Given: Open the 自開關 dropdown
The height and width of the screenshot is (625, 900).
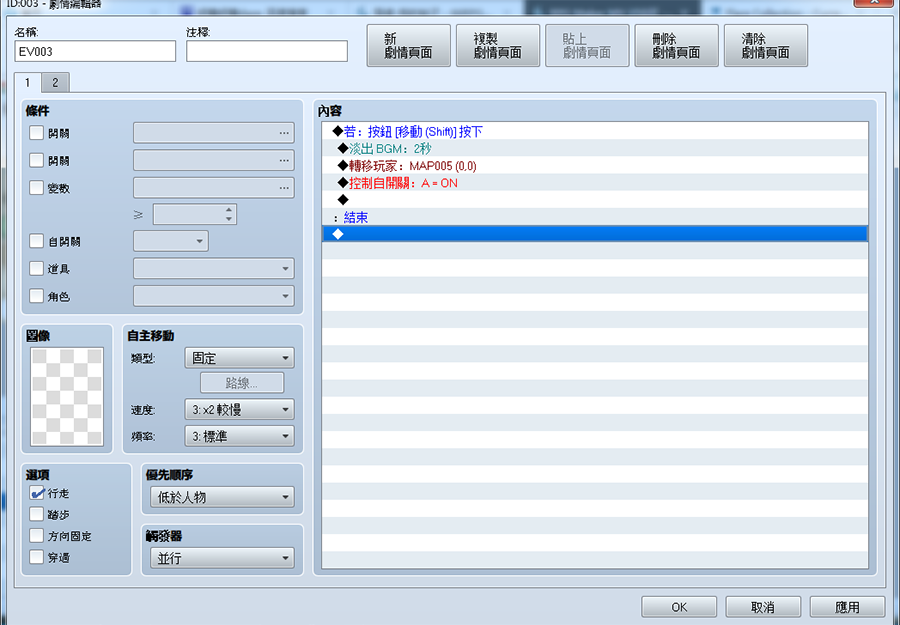Looking at the screenshot, I should click(171, 241).
